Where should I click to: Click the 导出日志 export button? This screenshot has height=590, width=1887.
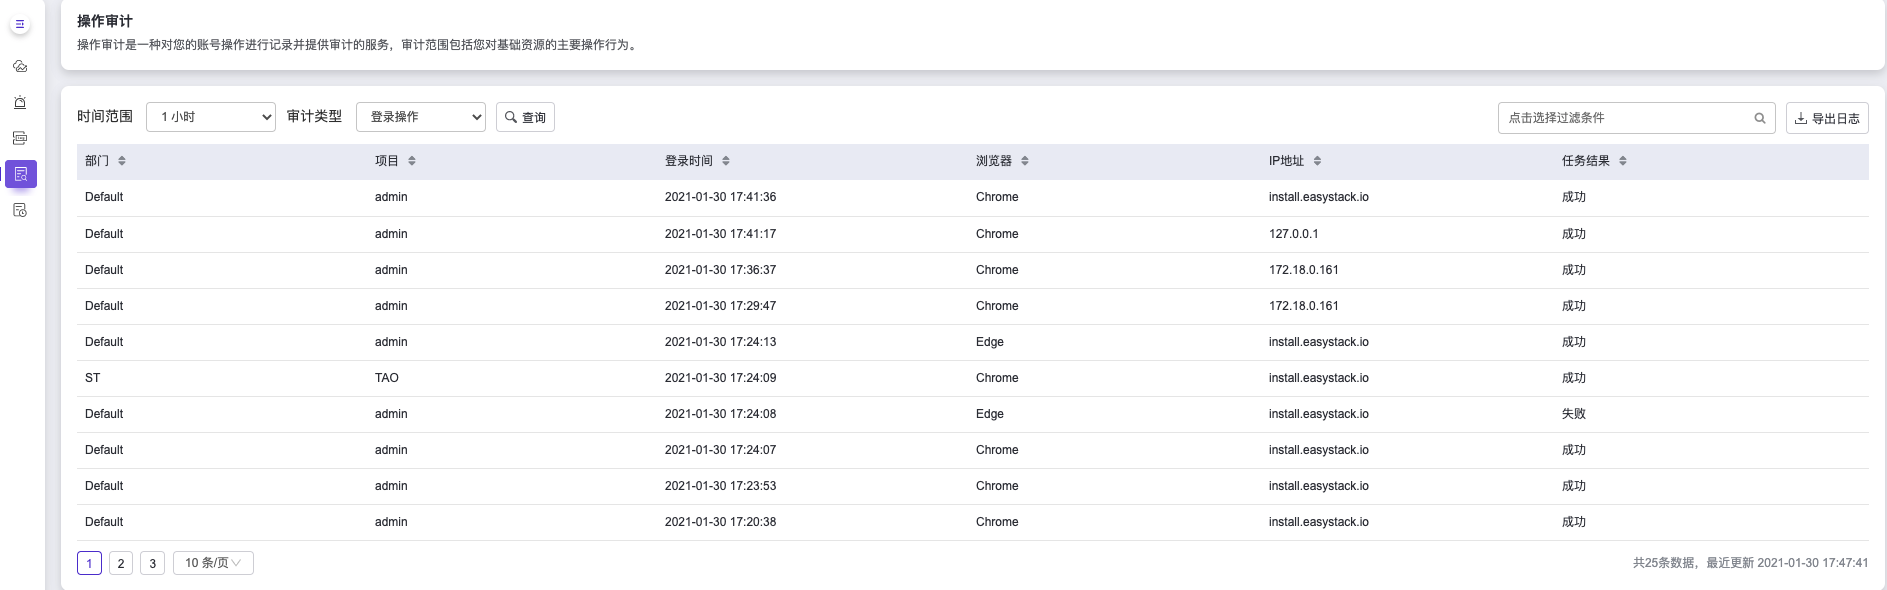pos(1827,118)
